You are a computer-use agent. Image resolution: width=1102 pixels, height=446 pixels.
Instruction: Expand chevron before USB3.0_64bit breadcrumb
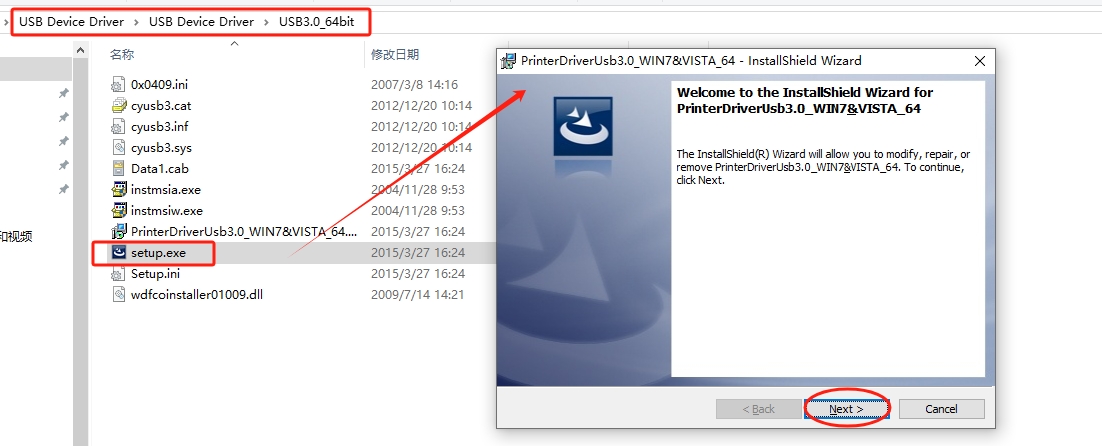coord(266,22)
